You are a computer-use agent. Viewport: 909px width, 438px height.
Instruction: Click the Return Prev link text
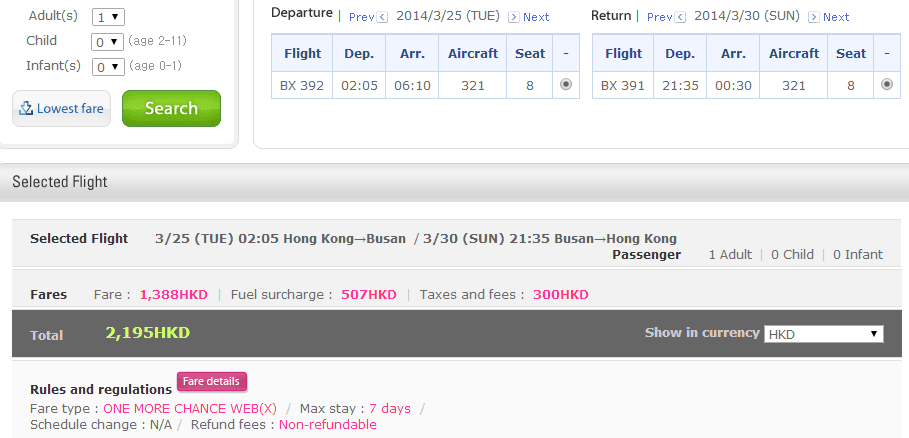click(x=659, y=17)
